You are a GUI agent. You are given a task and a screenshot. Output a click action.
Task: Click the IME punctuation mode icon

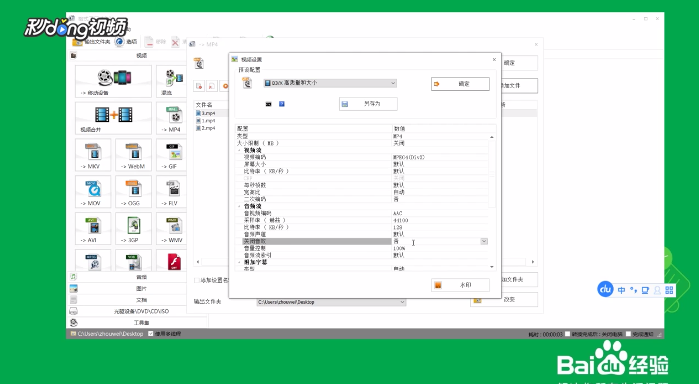click(x=633, y=290)
